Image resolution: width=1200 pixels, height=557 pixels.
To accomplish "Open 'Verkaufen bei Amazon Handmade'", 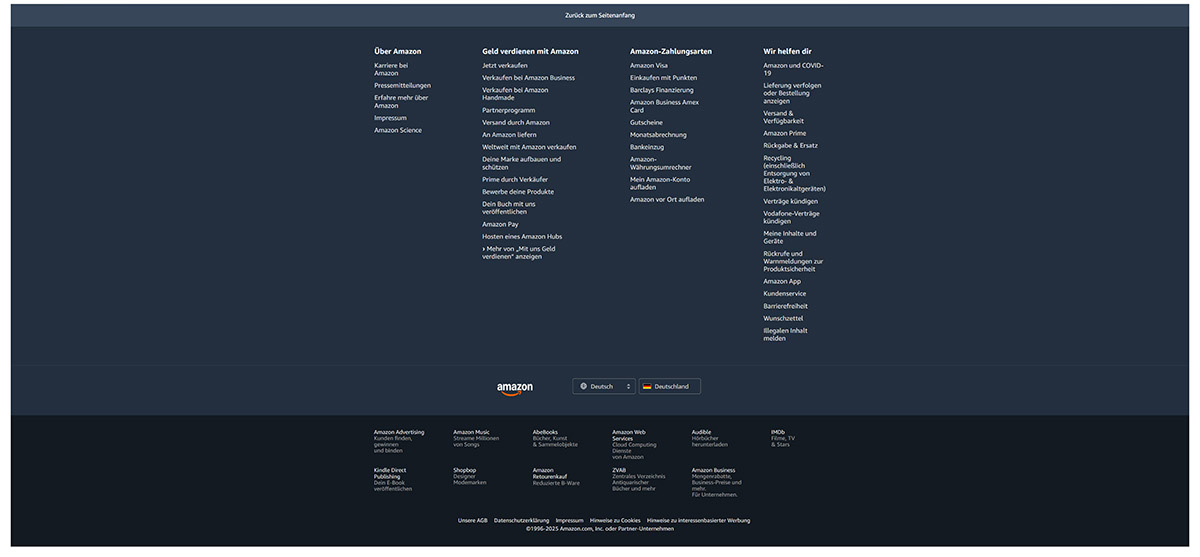I will (515, 93).
